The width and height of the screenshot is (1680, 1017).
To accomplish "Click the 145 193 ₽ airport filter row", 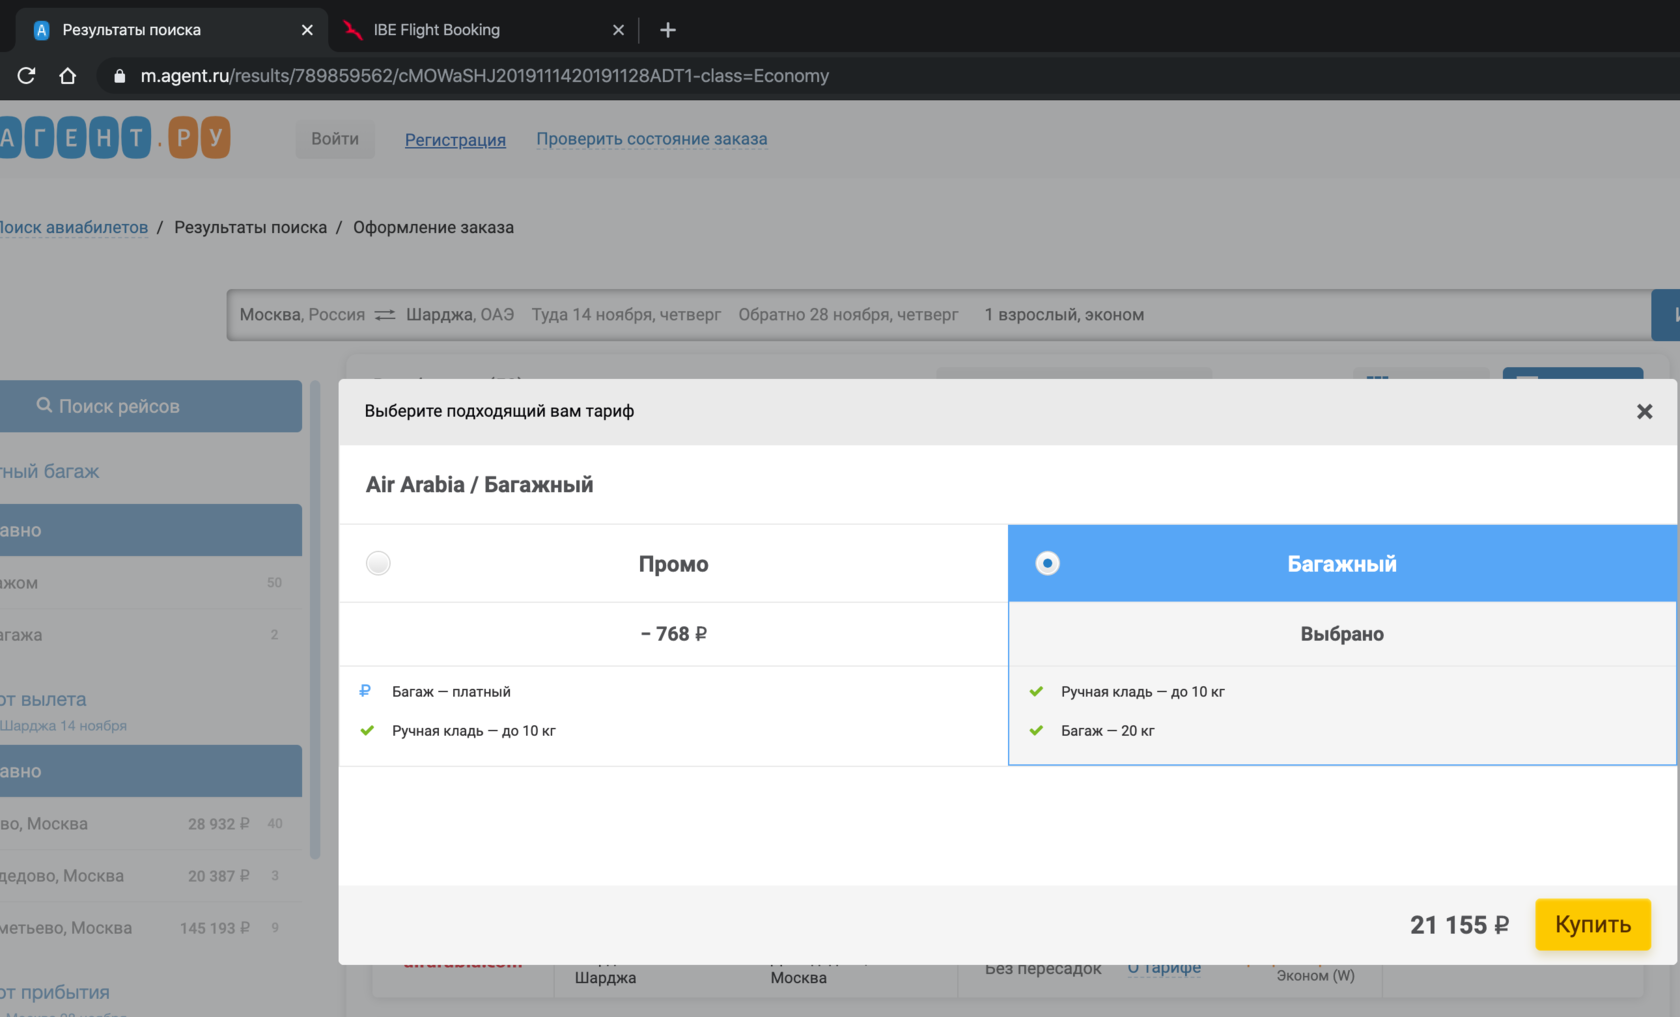I will click(150, 928).
